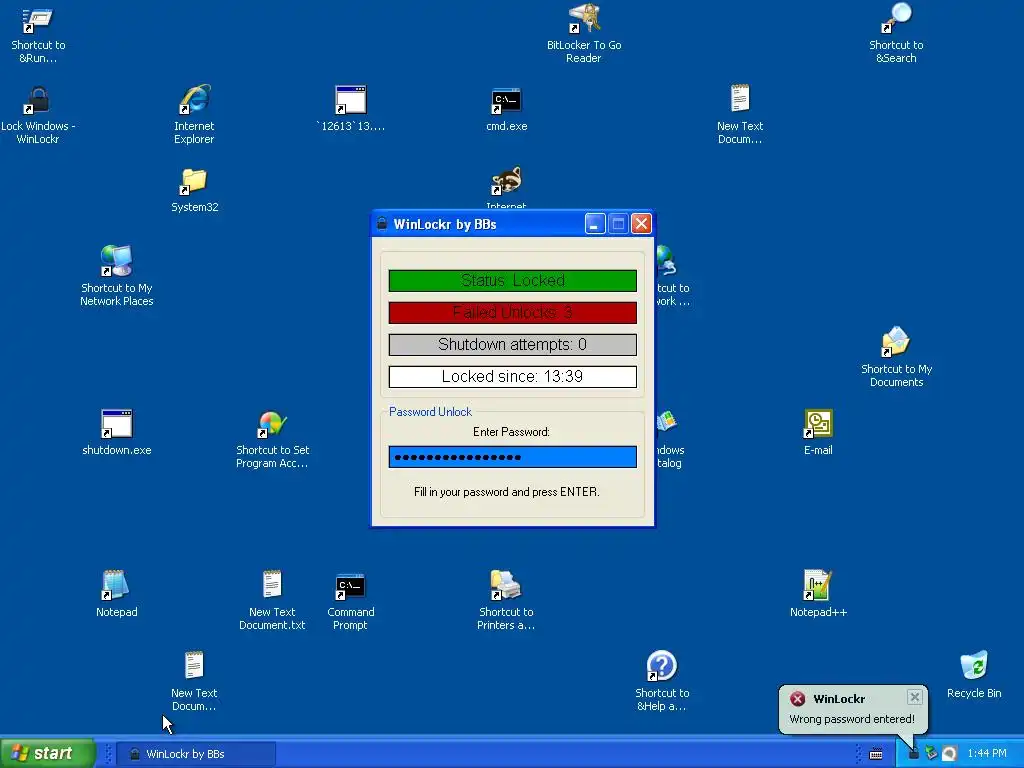The image size is (1024, 768).
Task: Select the E-mail desktop icon
Action: pos(818,432)
